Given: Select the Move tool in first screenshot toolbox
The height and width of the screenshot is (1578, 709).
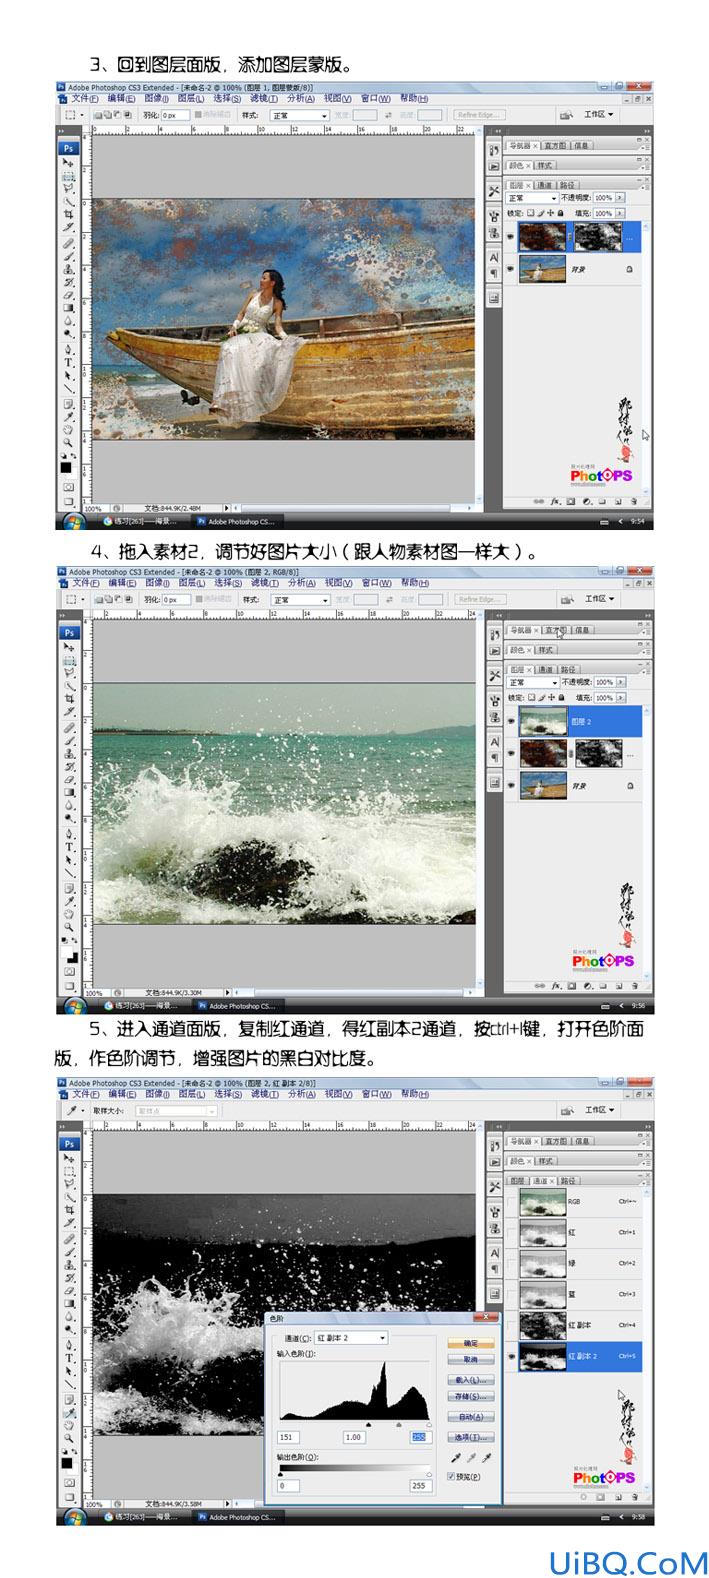Looking at the screenshot, I should (x=68, y=162).
